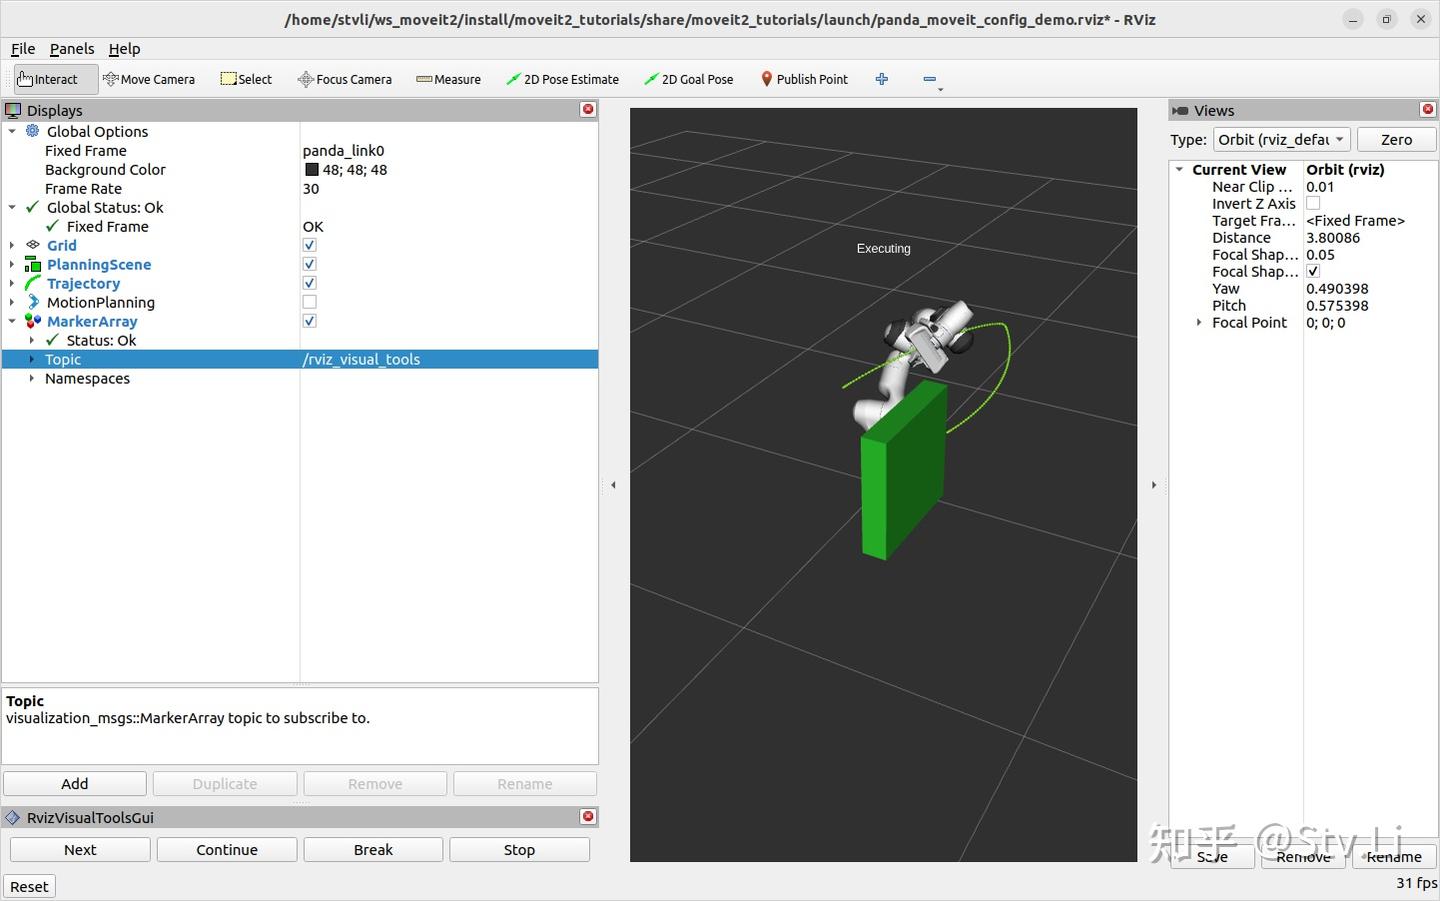Click the Zero button in Views panel
1440x901 pixels.
point(1396,139)
